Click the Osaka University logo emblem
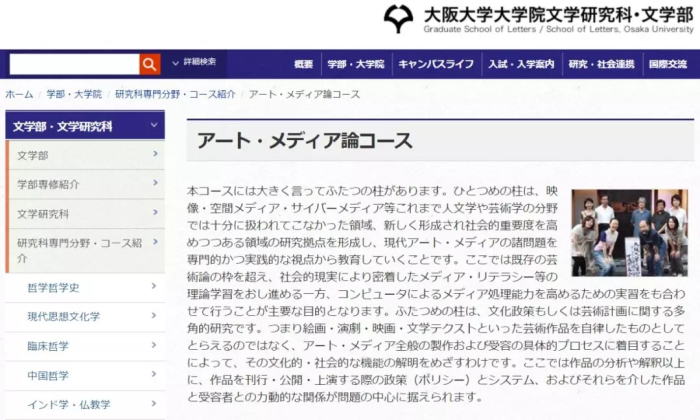 [x=399, y=19]
